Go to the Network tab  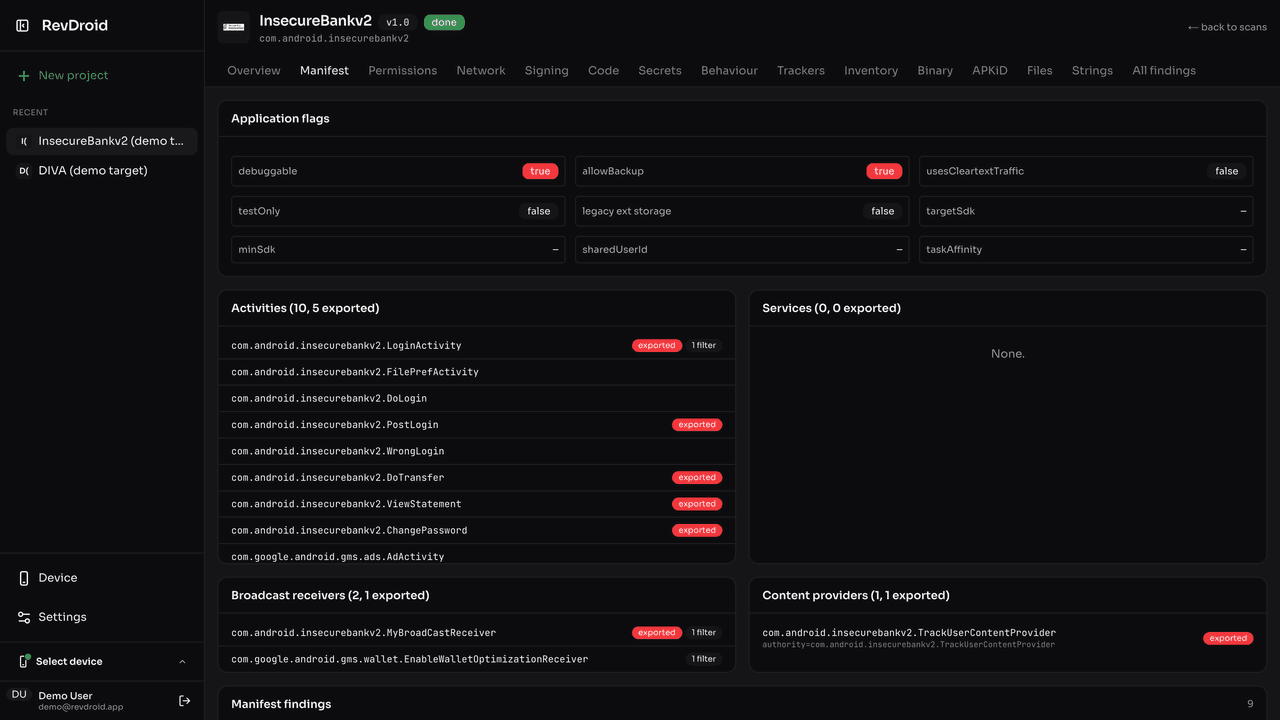pos(481,71)
